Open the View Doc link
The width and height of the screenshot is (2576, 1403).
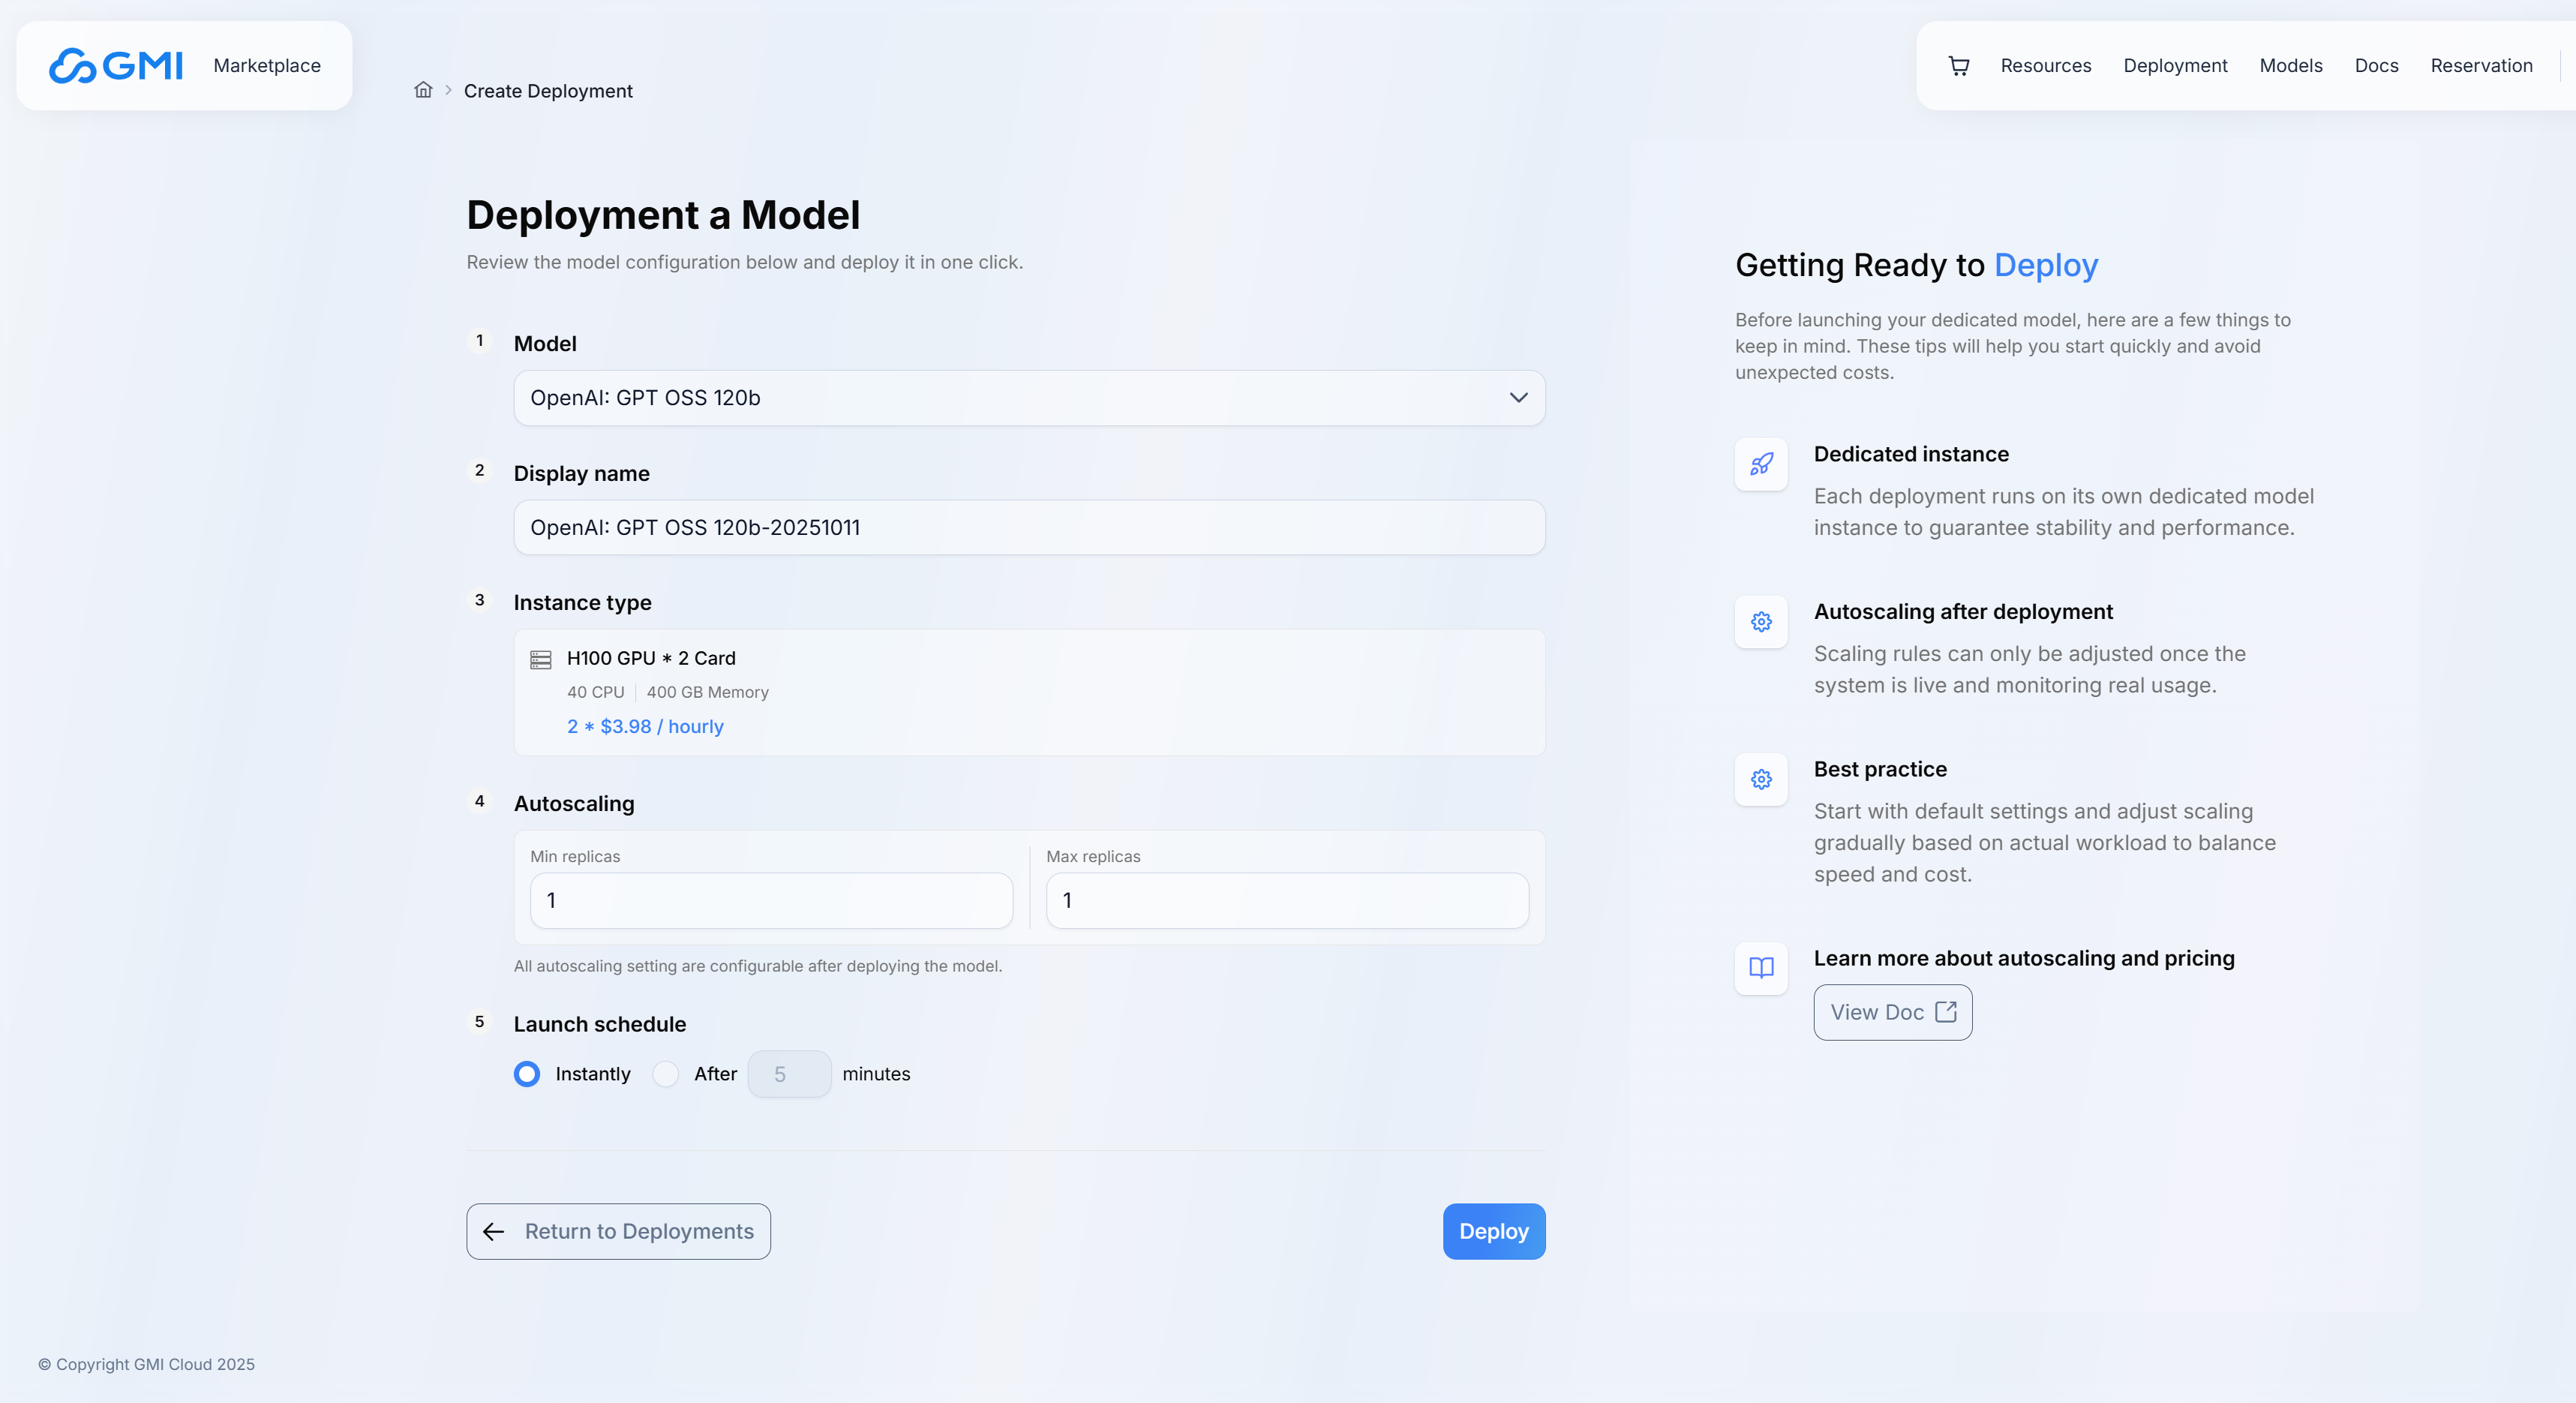1892,1012
